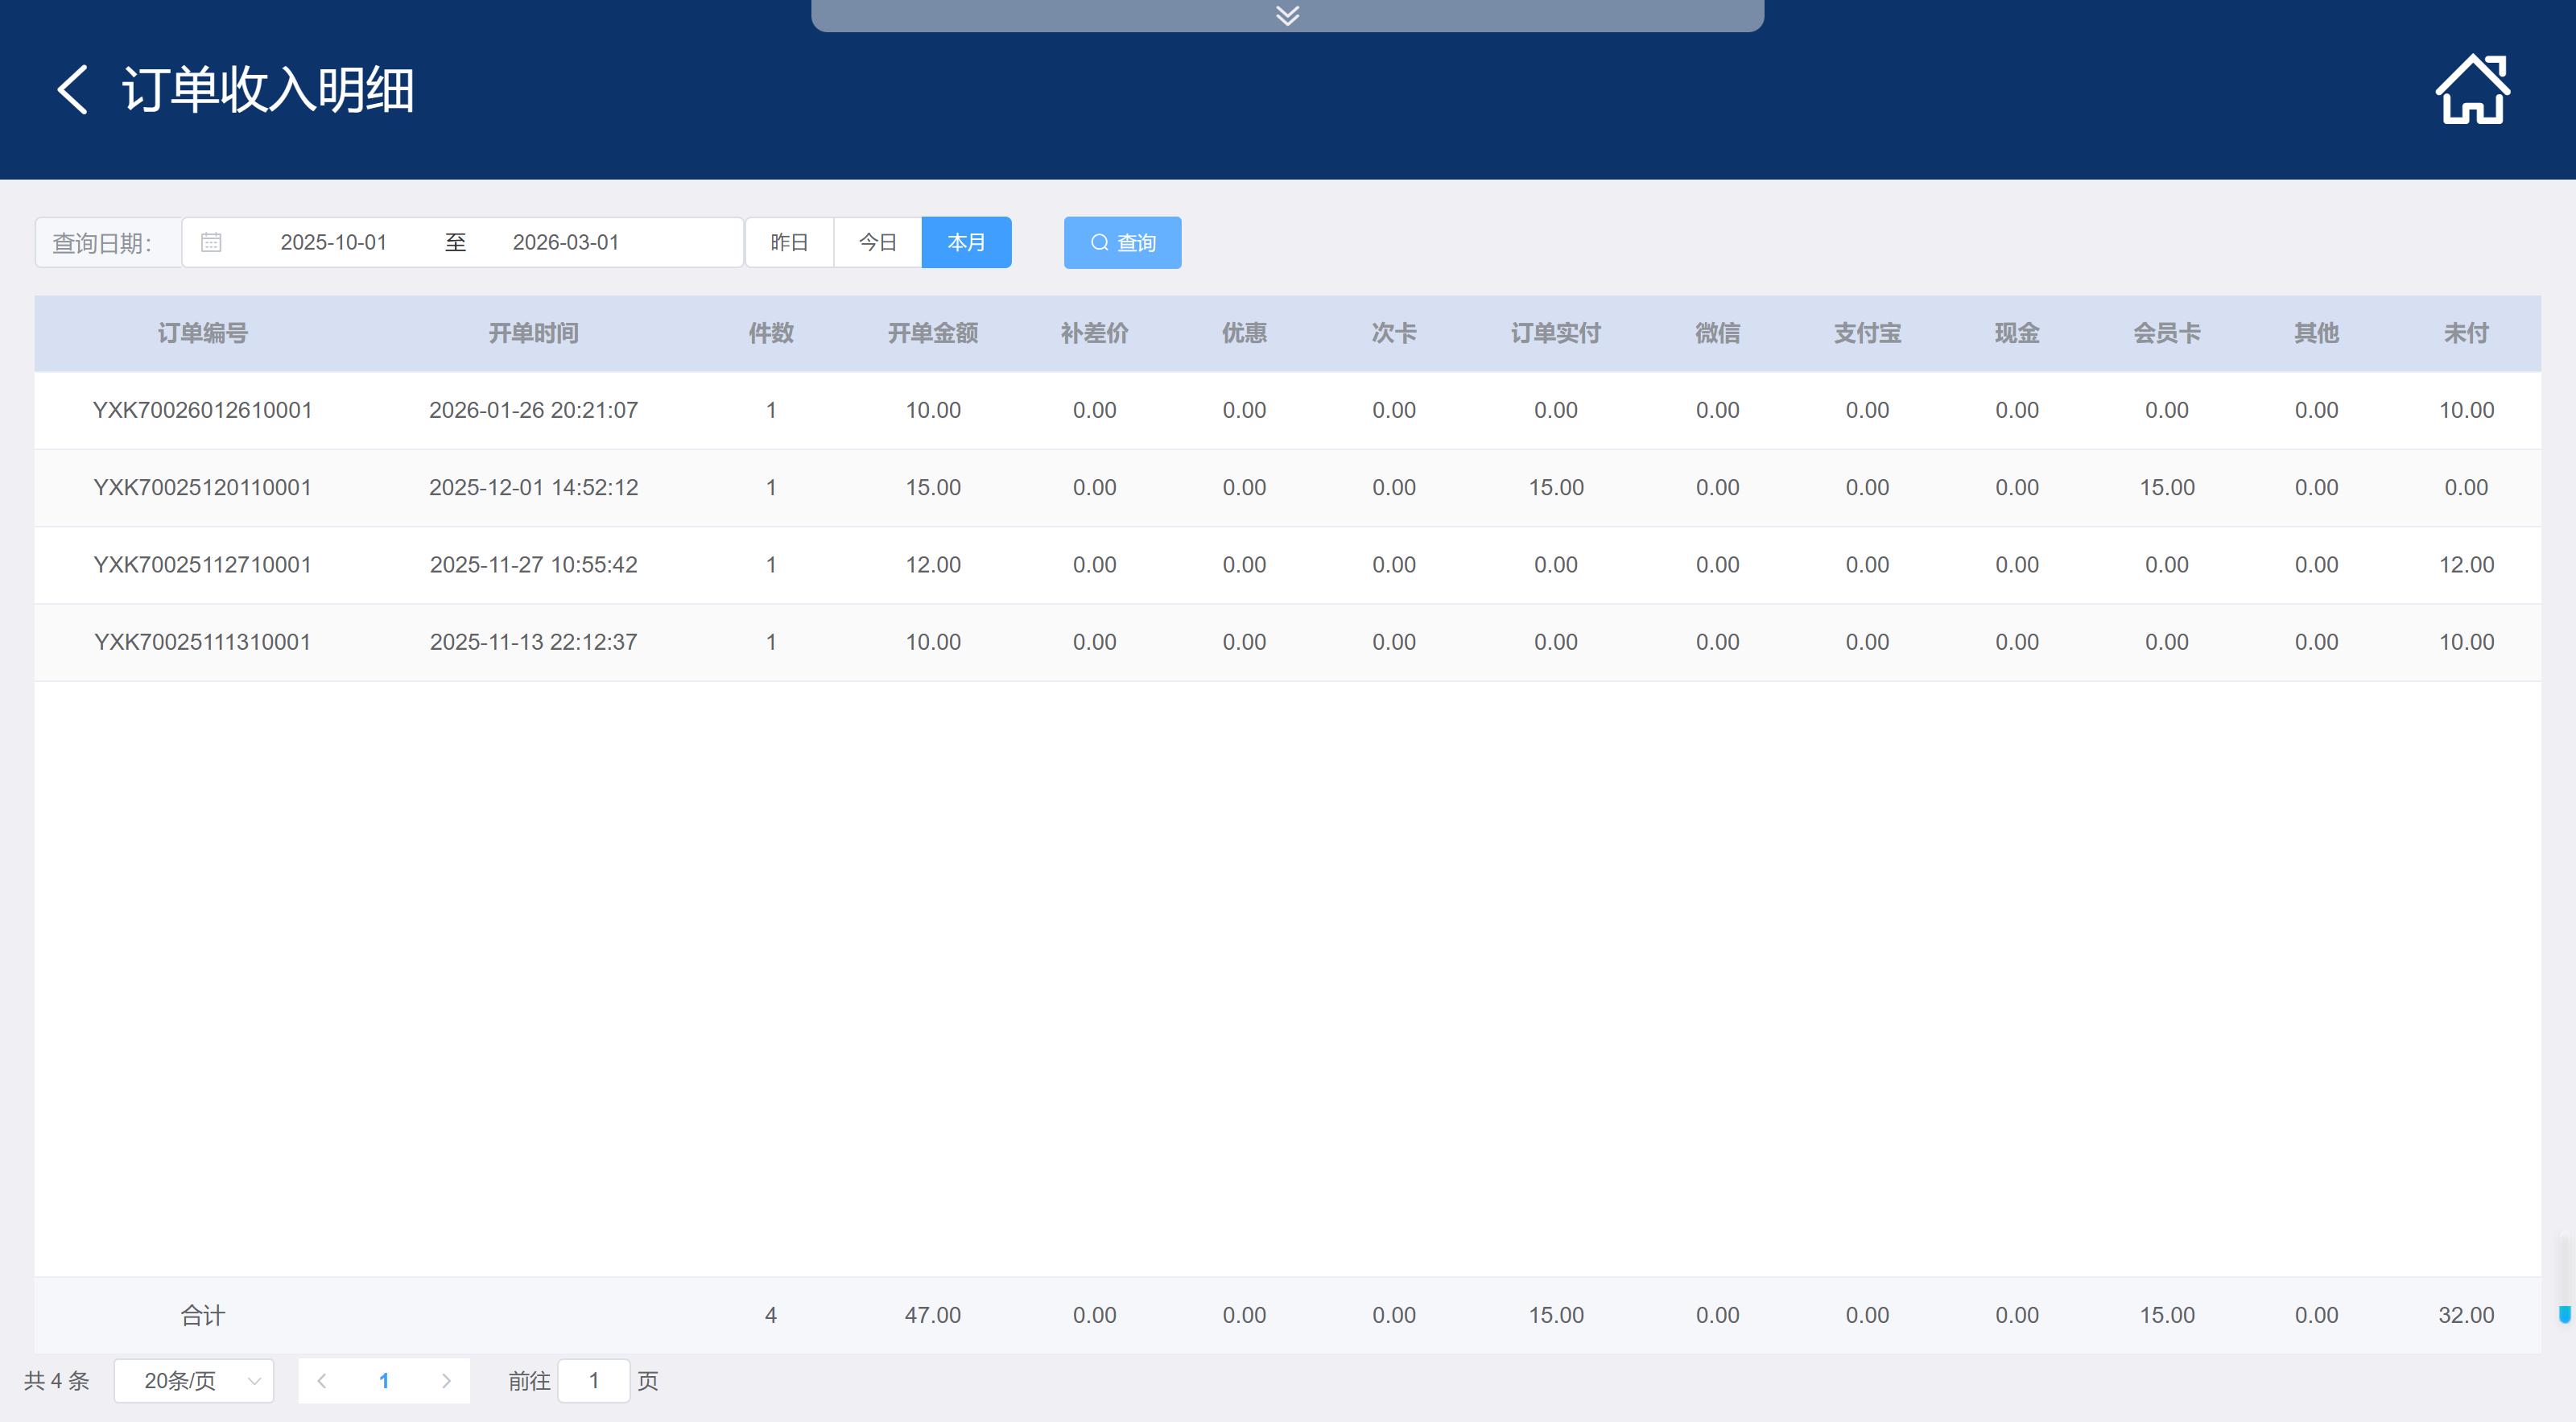Click the 订单实付 column header
The height and width of the screenshot is (1422, 2576).
pyautogui.click(x=1555, y=333)
